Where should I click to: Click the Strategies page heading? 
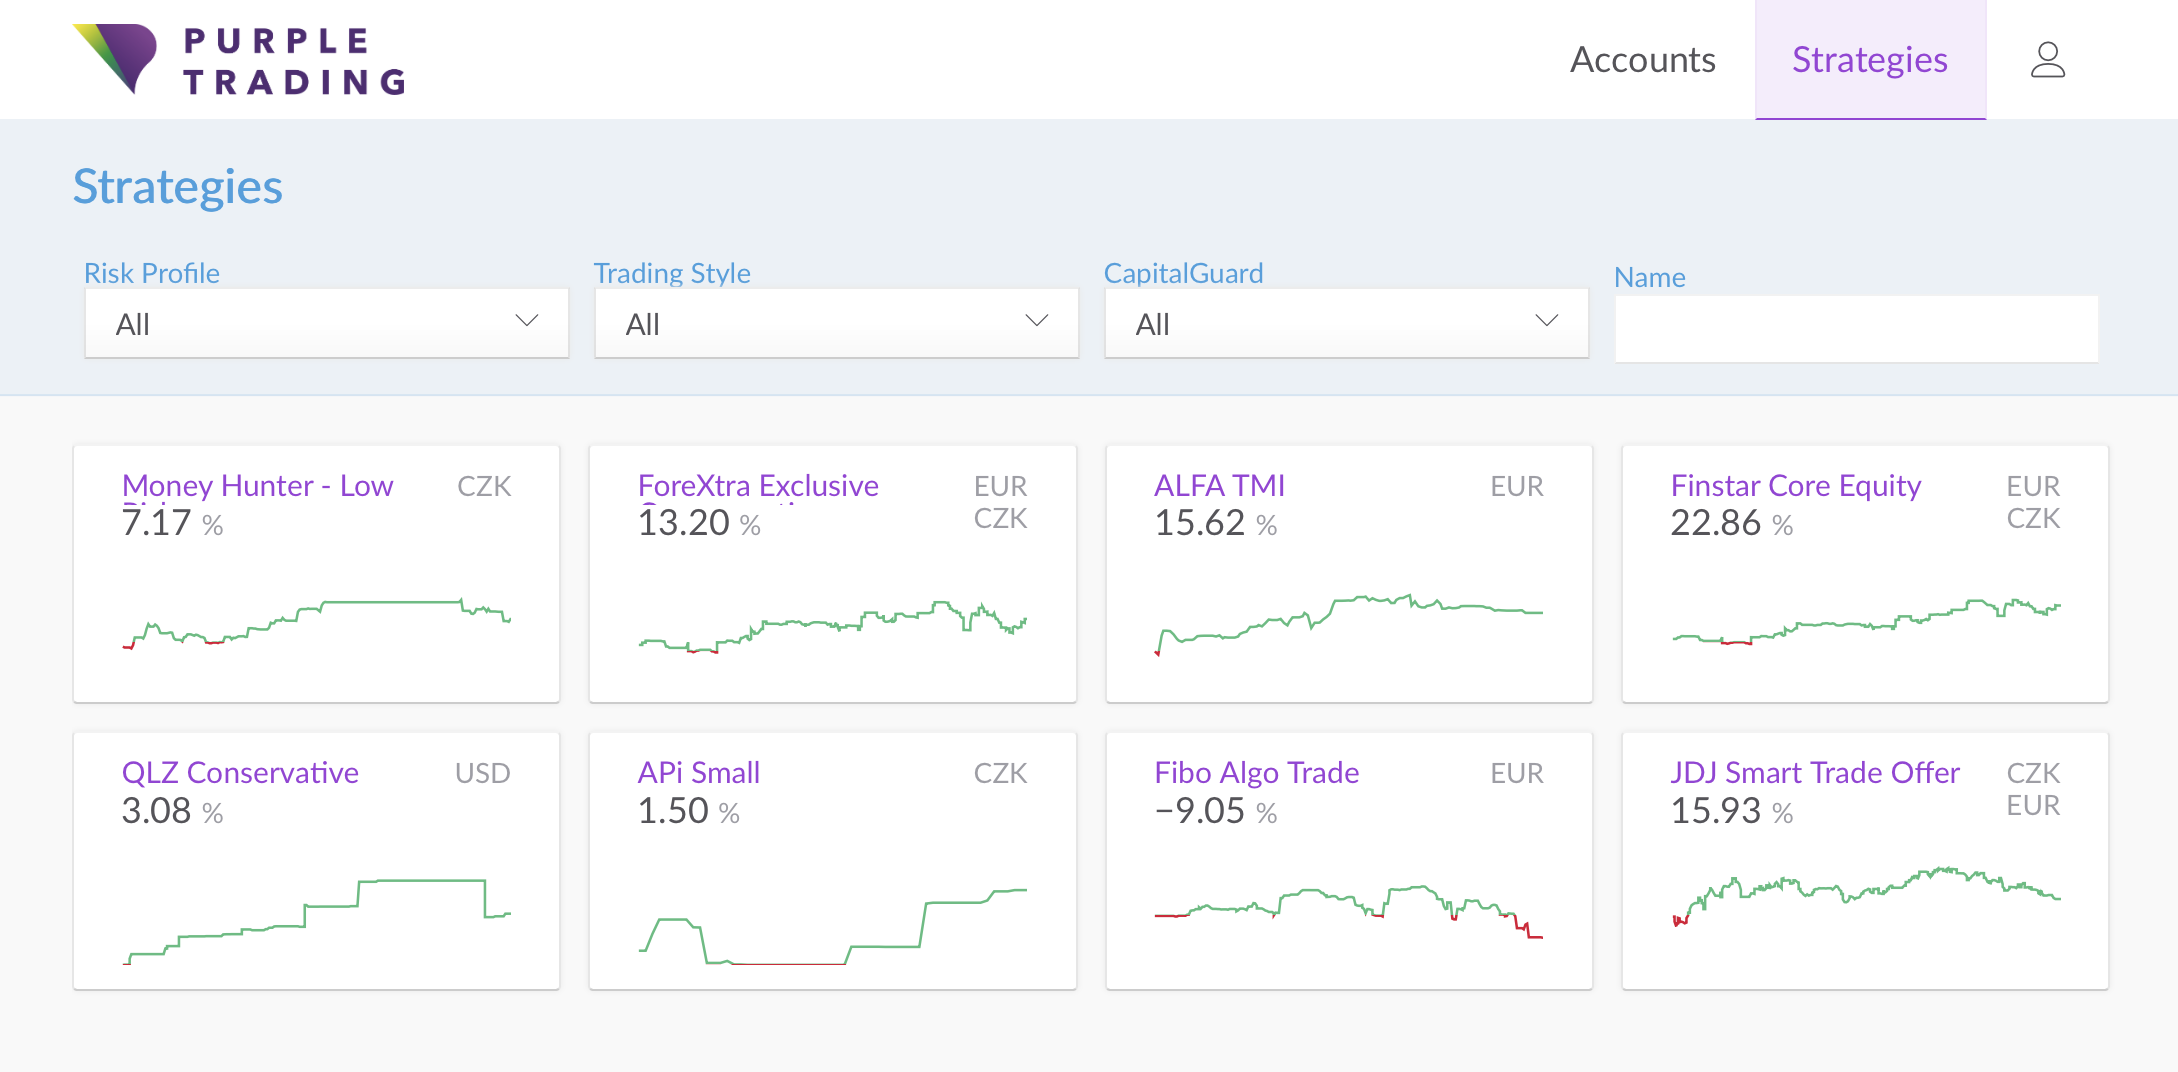pyautogui.click(x=177, y=187)
